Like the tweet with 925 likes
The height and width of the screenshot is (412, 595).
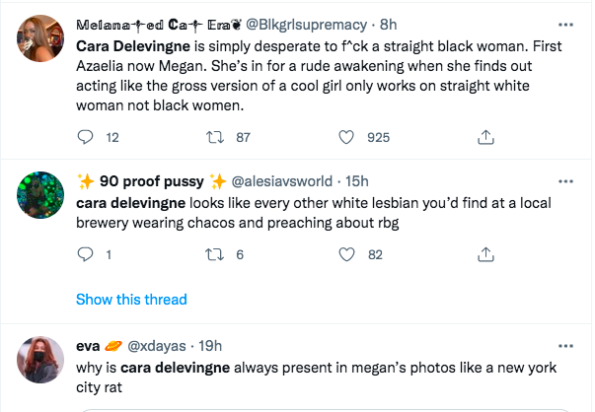[346, 137]
